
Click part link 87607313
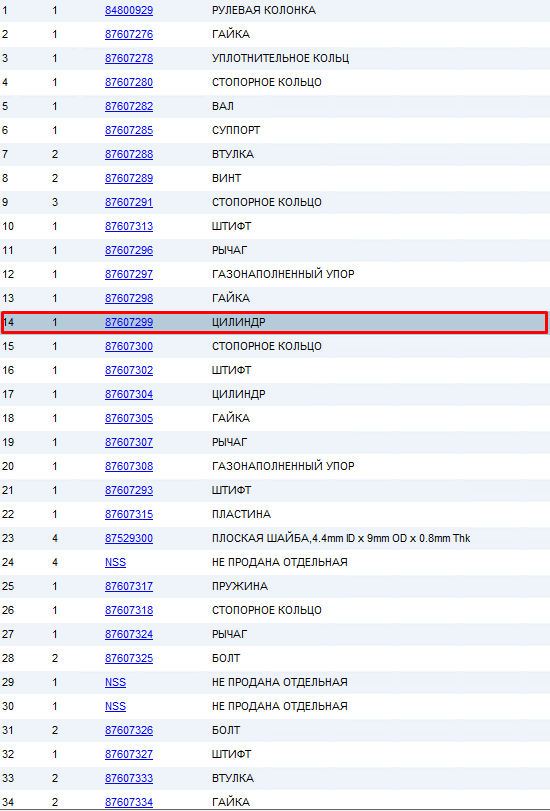(129, 226)
